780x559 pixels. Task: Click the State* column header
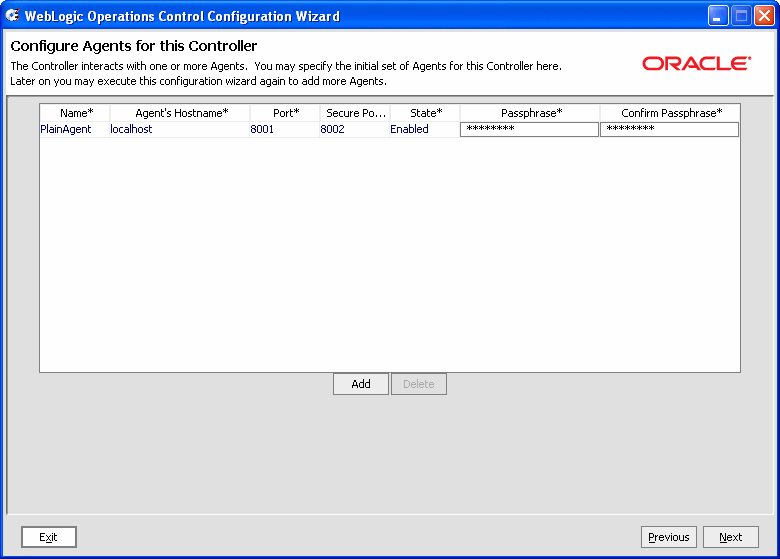[x=425, y=113]
